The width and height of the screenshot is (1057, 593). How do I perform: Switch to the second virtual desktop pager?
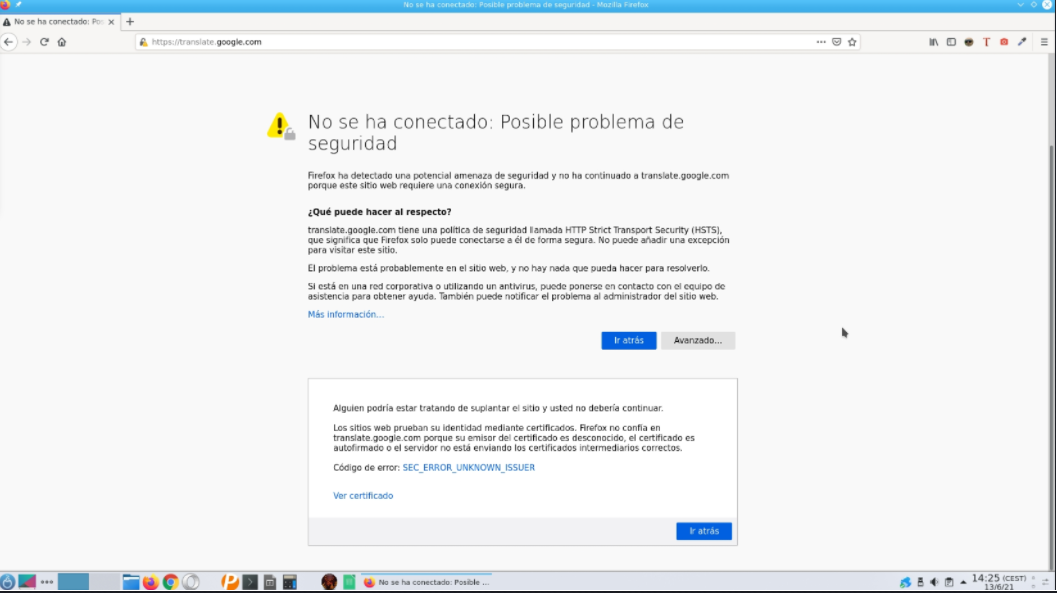(x=104, y=582)
